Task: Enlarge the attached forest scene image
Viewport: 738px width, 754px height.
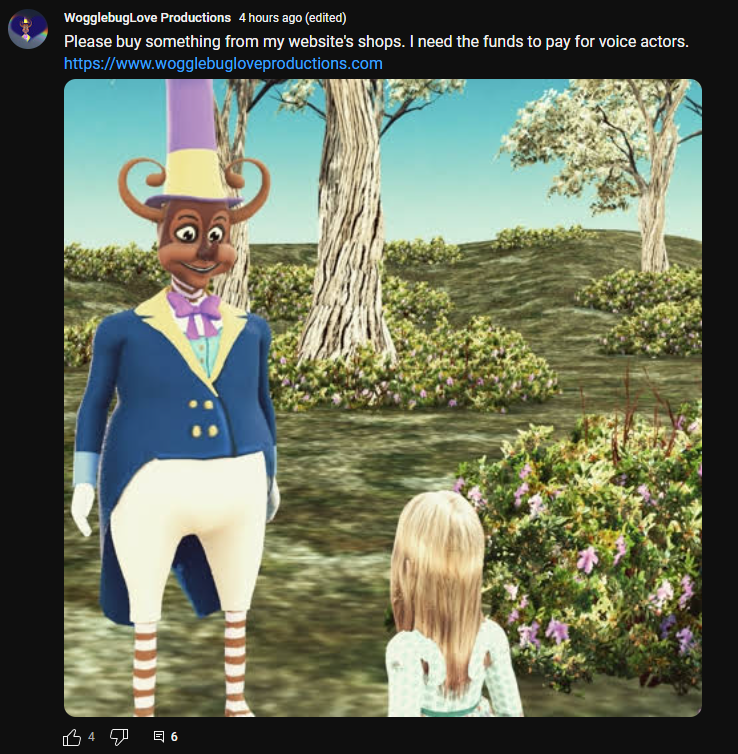Action: pos(383,398)
